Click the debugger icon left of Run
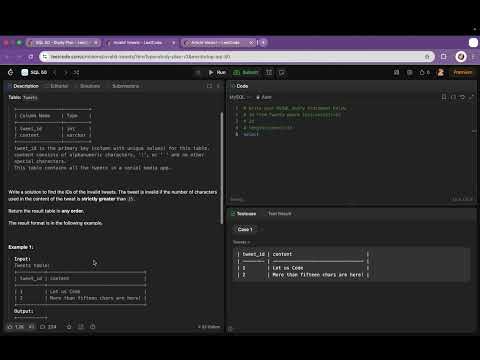The width and height of the screenshot is (480, 360). point(198,72)
